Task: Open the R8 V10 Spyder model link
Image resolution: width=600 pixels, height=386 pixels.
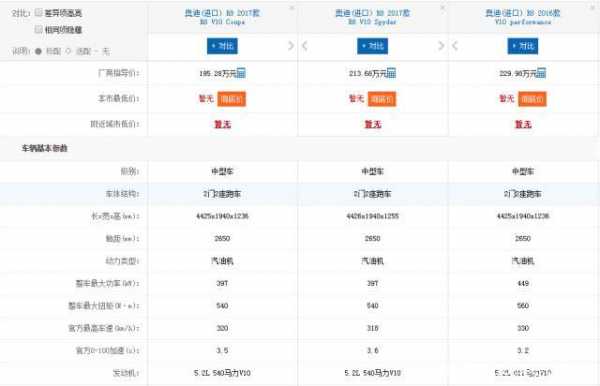Action: 372,17
